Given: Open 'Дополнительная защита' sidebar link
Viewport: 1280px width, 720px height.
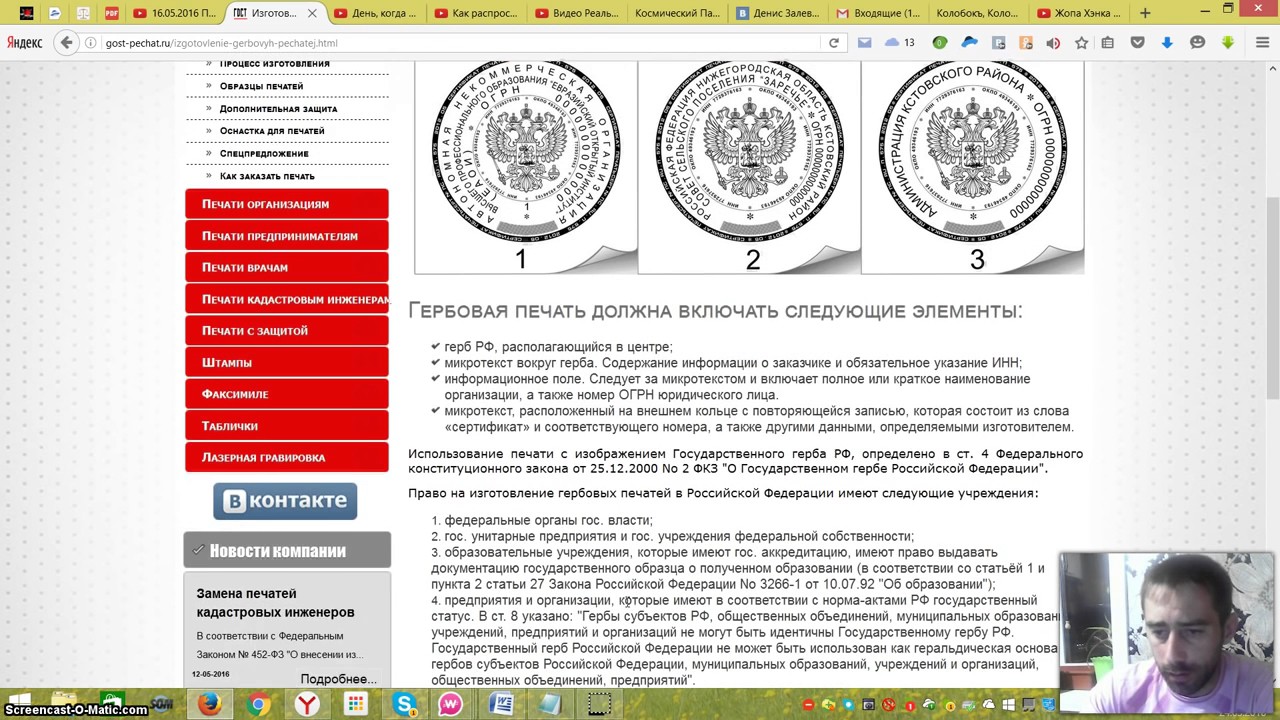Looking at the screenshot, I should (x=278, y=108).
